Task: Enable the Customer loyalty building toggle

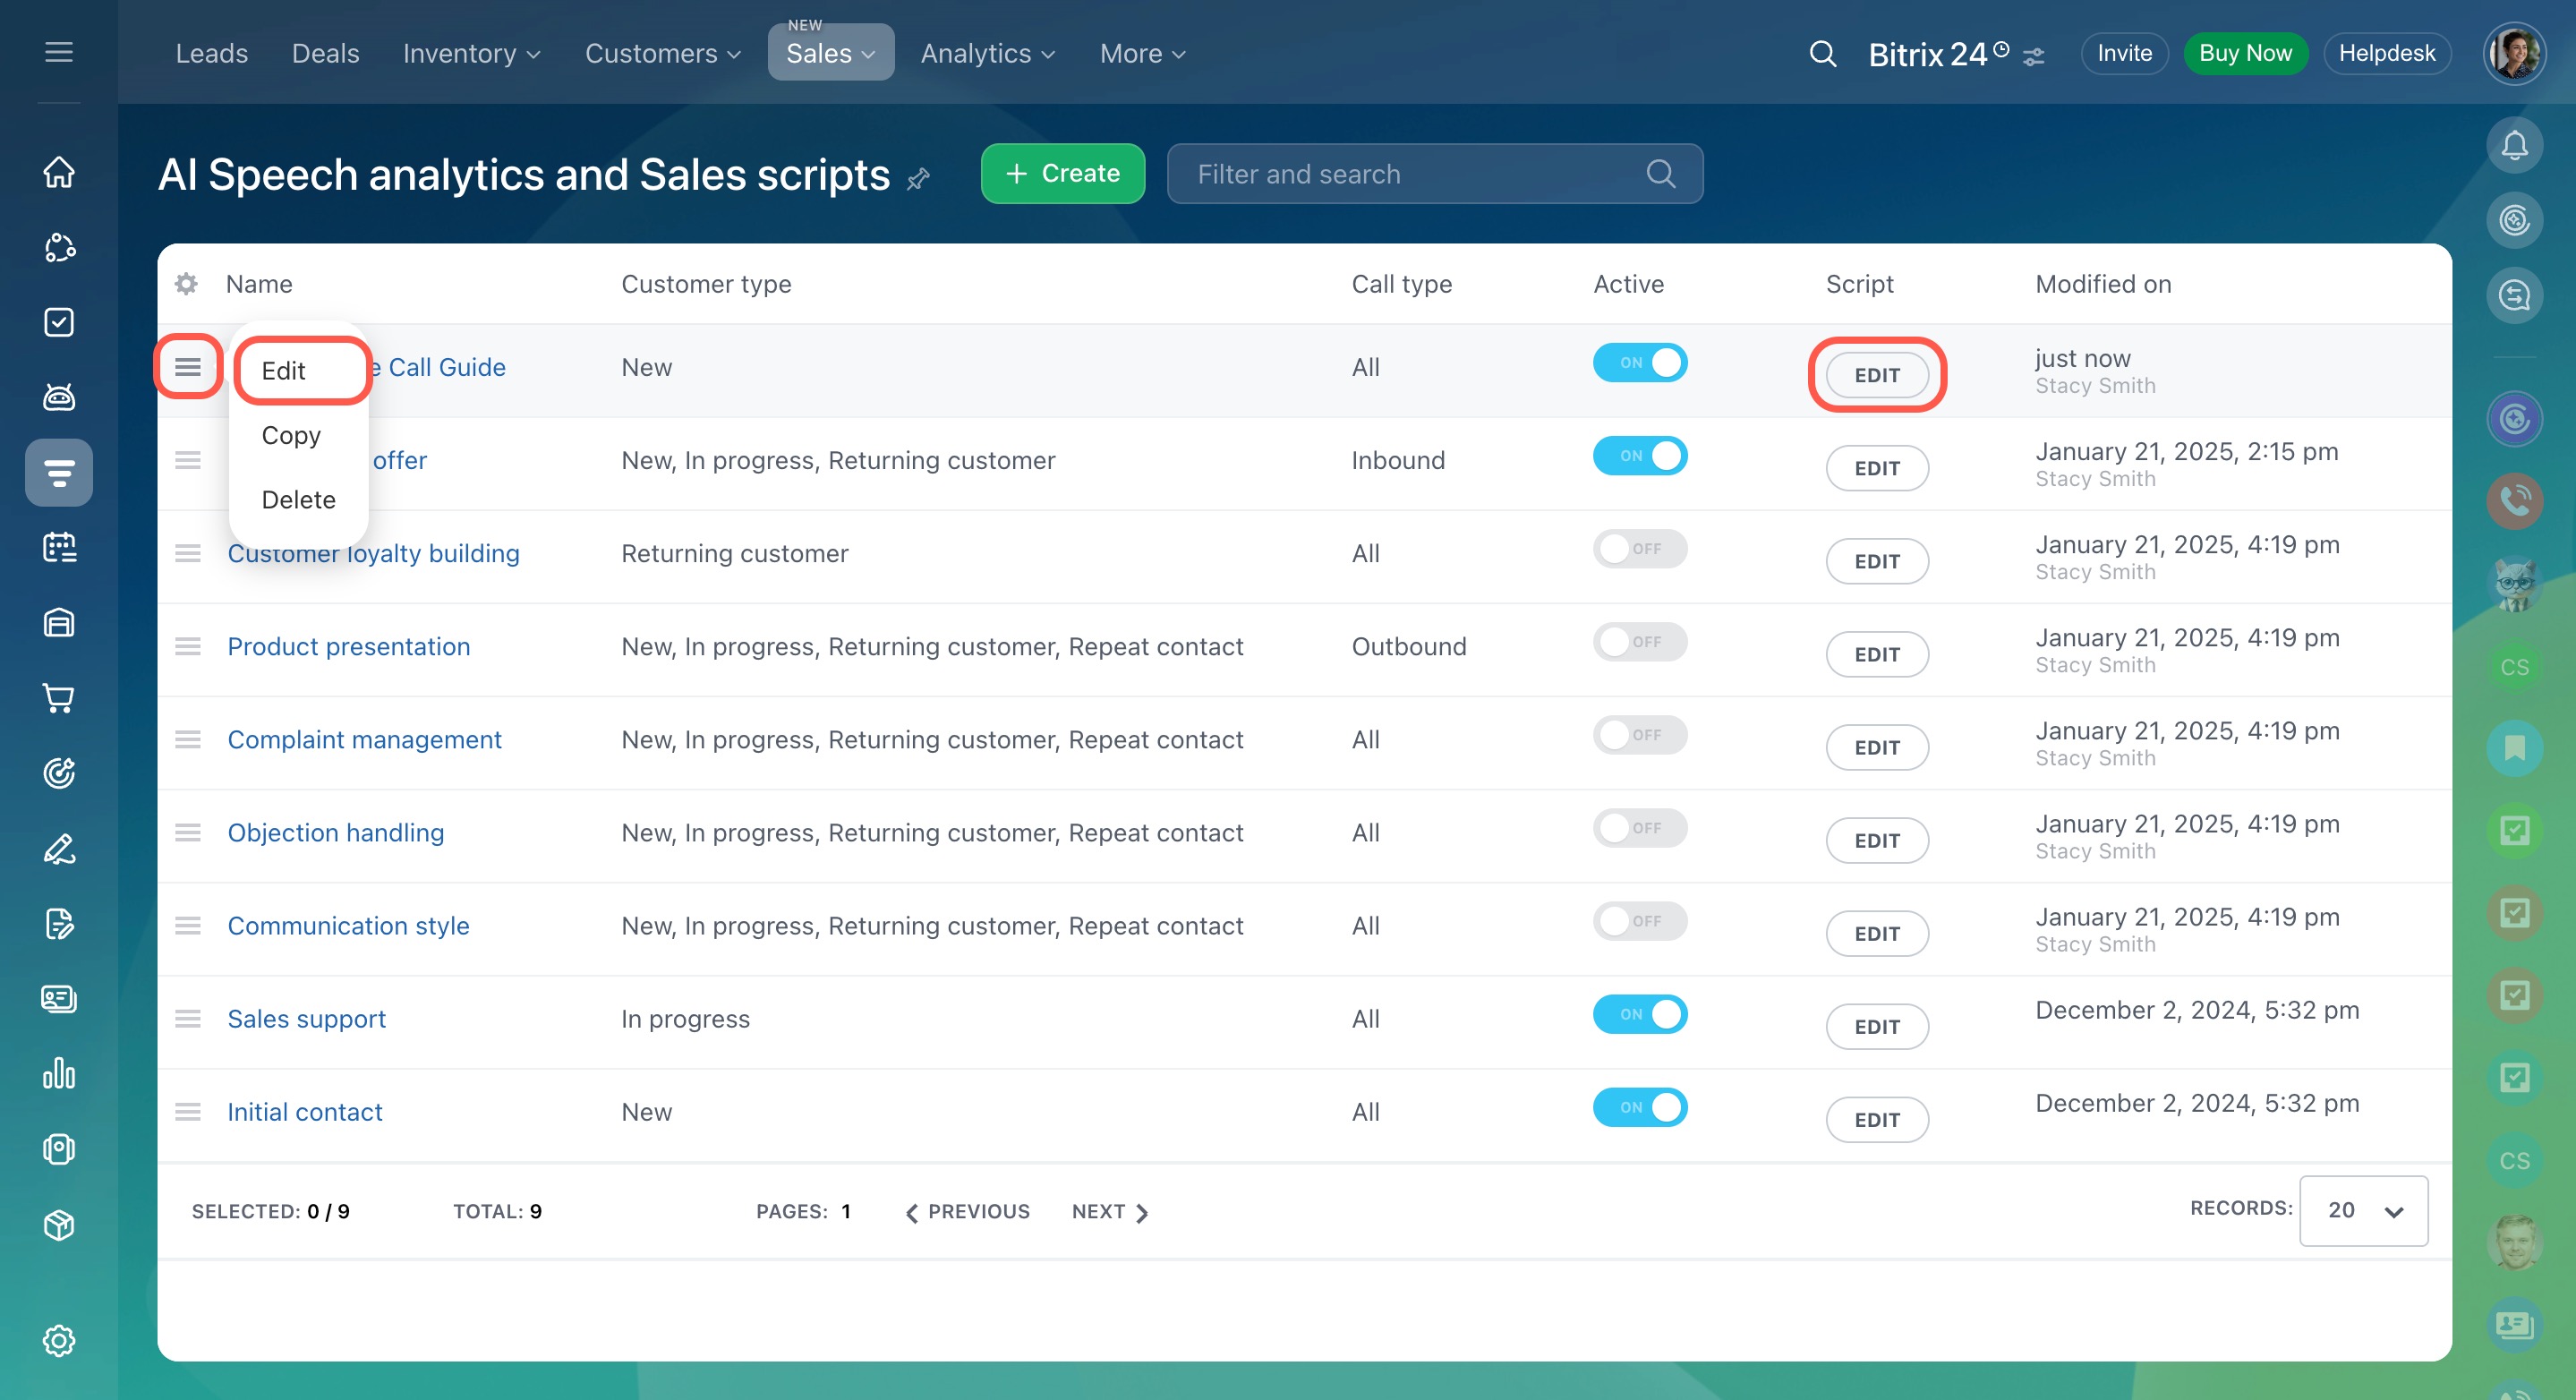Action: pos(1639,549)
